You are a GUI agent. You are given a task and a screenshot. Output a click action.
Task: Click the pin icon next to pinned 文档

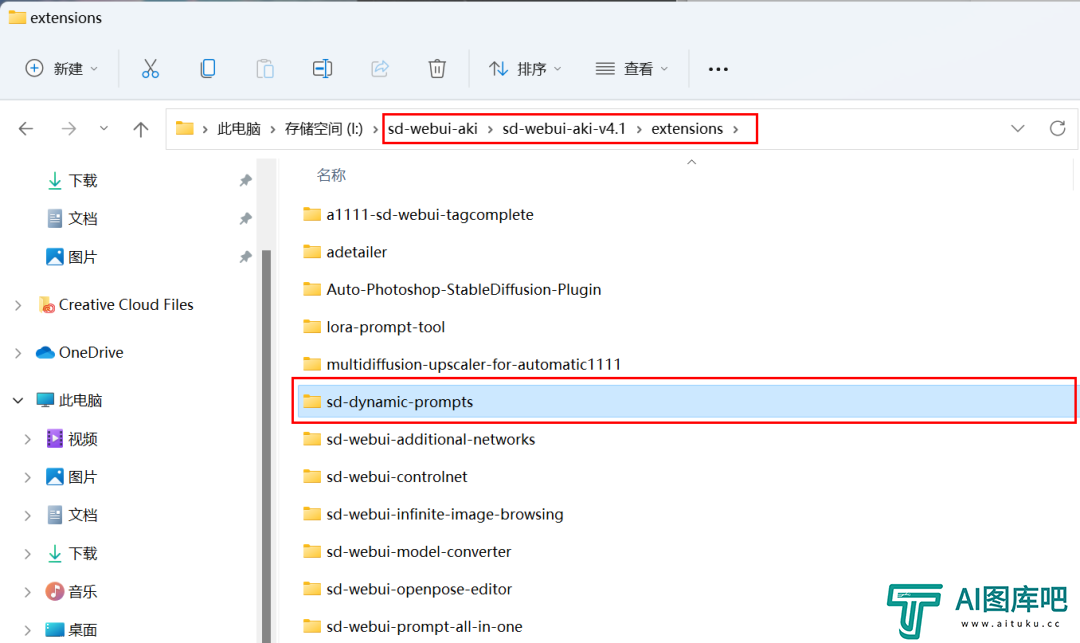[x=245, y=219]
